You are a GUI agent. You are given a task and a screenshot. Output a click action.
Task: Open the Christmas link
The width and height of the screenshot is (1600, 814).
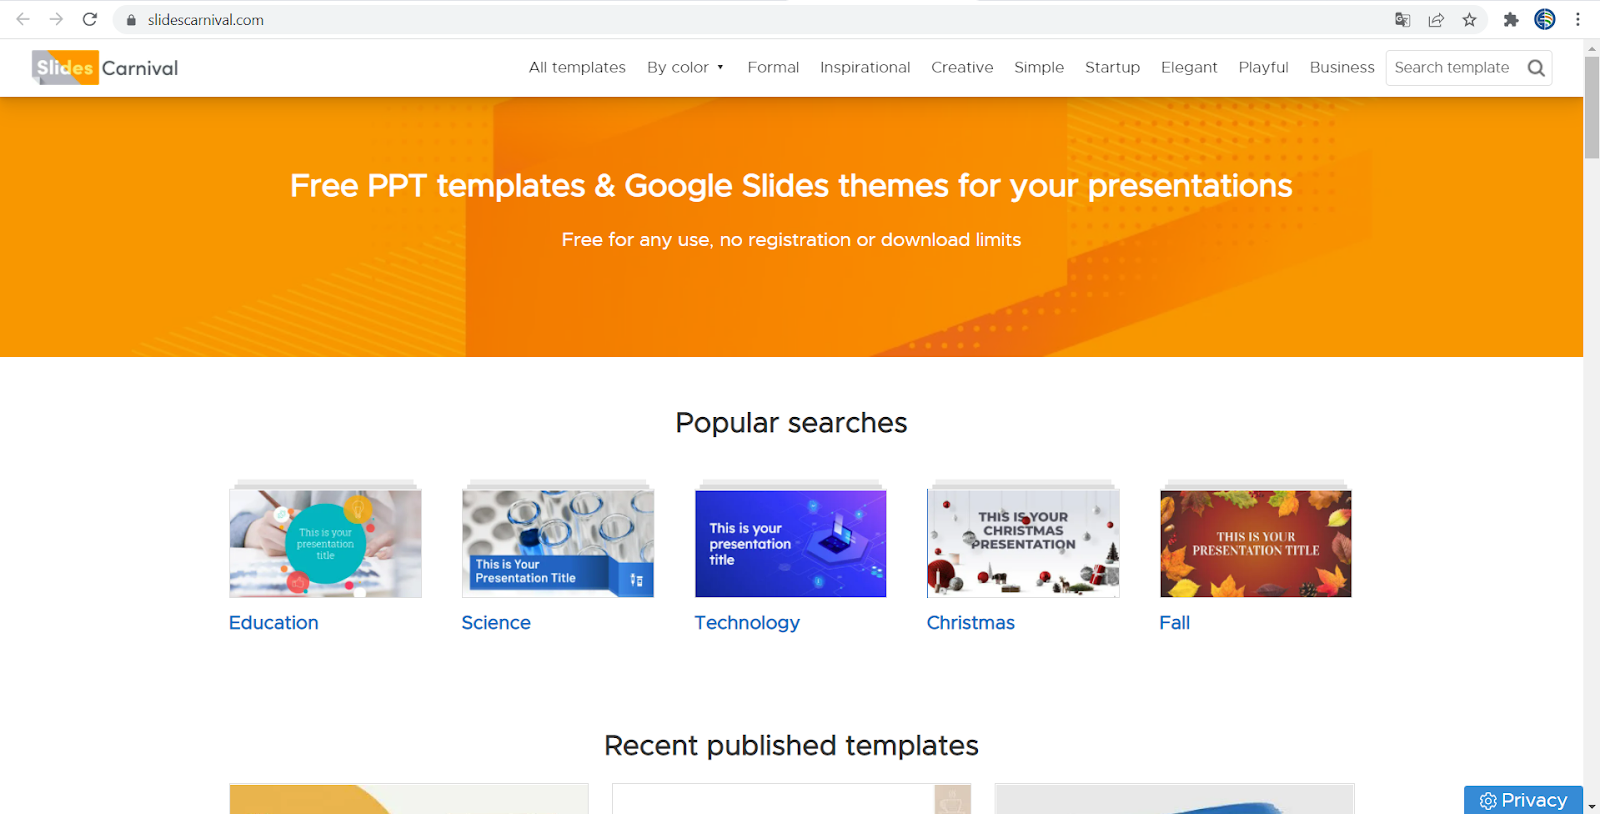(970, 622)
